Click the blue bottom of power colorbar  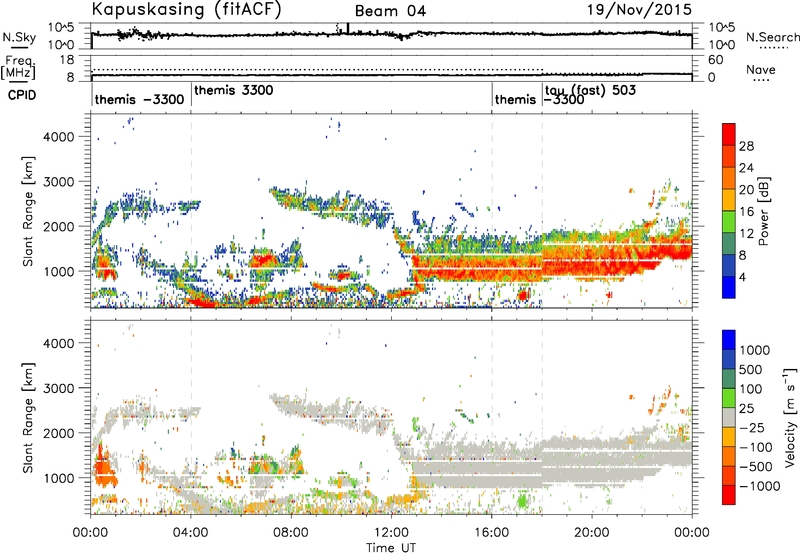point(729,287)
